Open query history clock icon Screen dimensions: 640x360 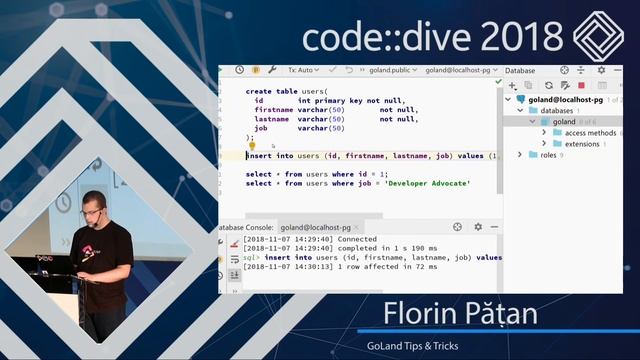[240, 70]
